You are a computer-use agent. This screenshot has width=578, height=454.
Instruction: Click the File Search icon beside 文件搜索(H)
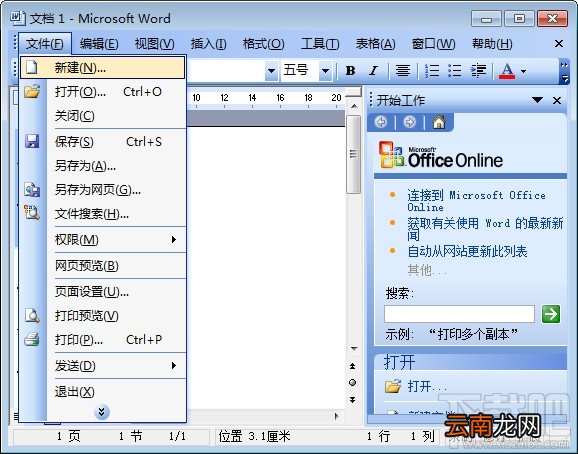click(32, 213)
